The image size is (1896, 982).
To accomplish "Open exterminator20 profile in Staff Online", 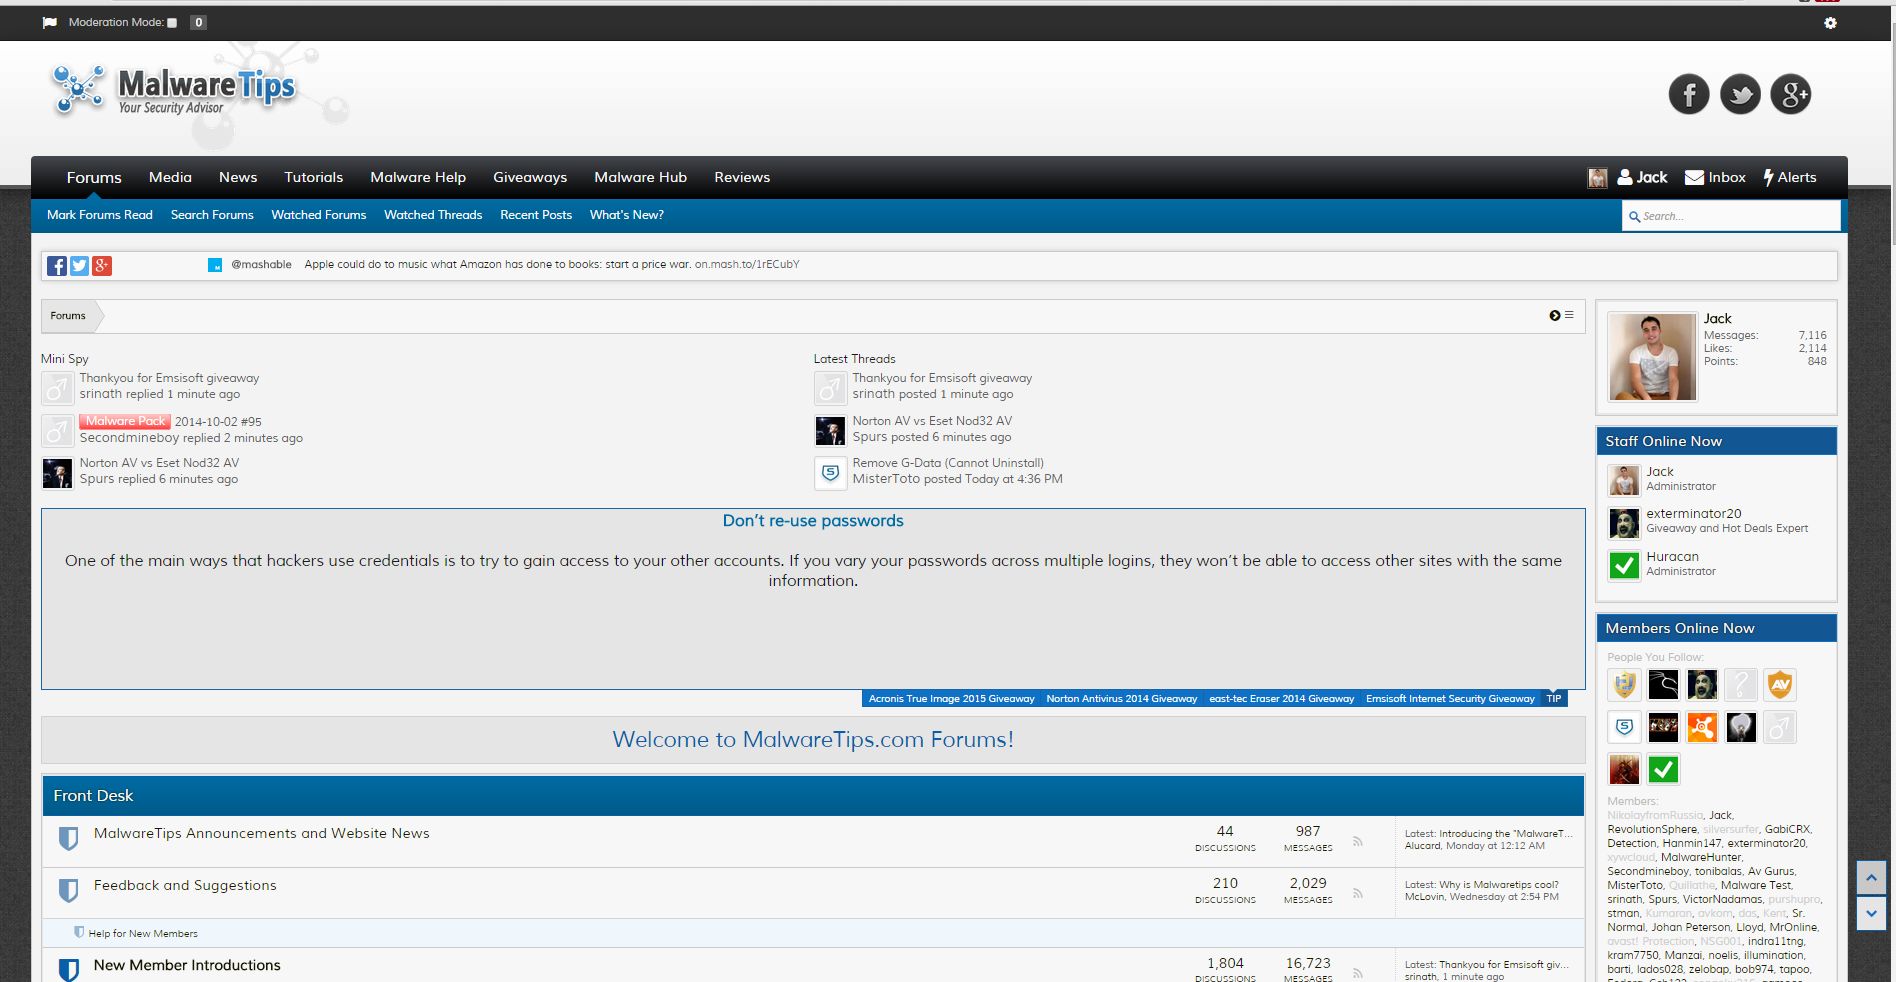I will [x=1694, y=514].
